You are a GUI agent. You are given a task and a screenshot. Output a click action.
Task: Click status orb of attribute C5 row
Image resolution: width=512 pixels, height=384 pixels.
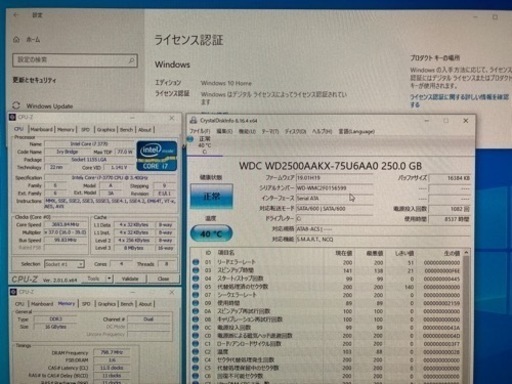coord(196,368)
